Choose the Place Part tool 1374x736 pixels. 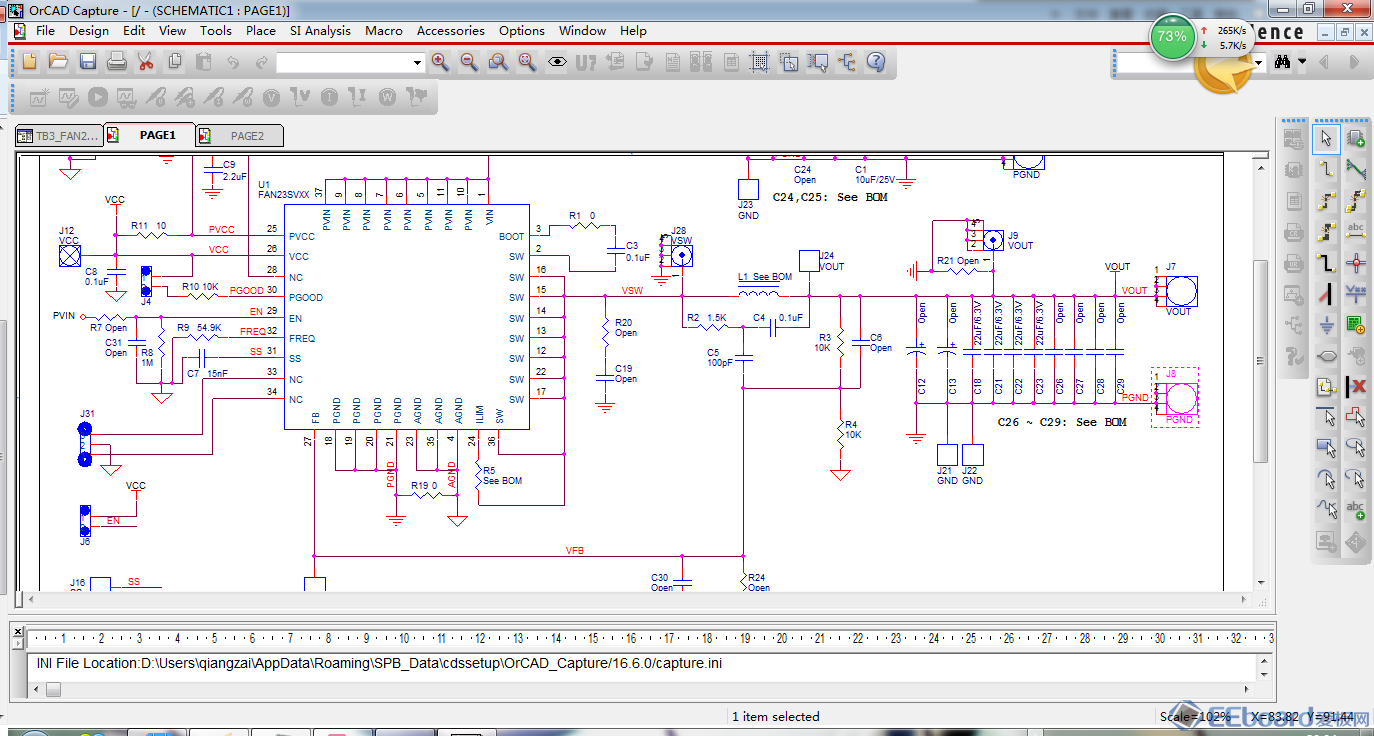click(x=1356, y=138)
